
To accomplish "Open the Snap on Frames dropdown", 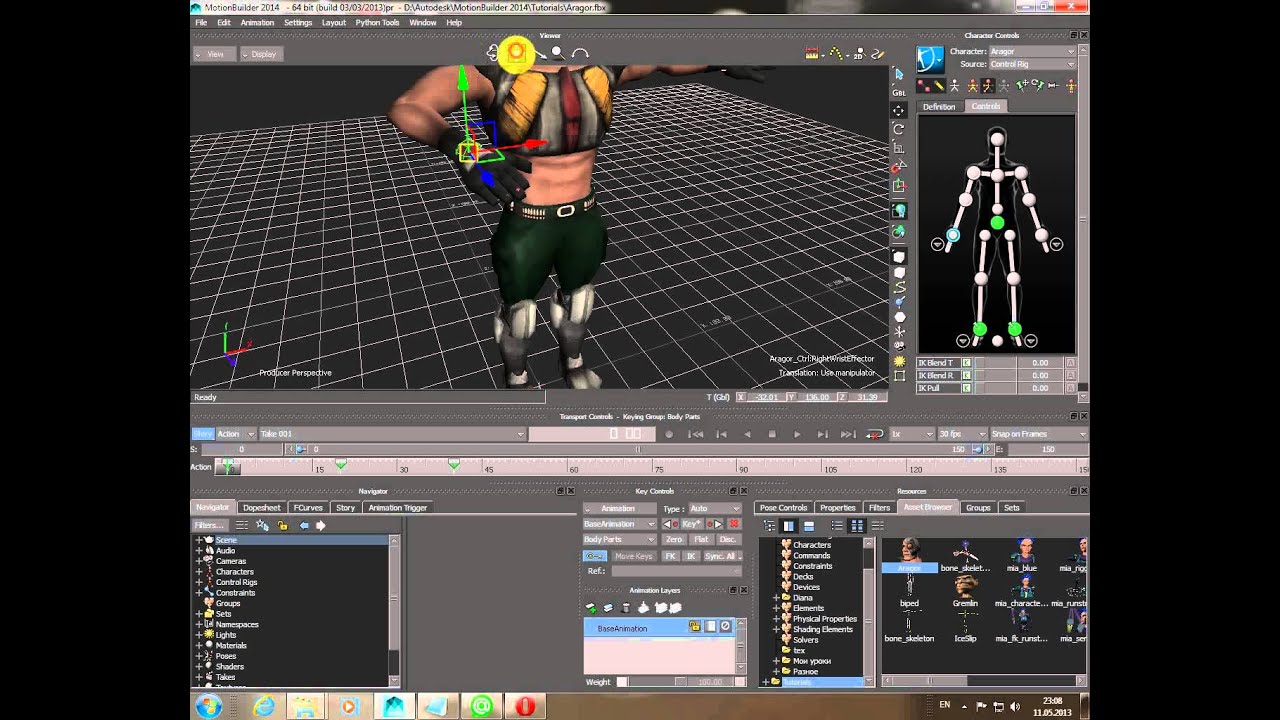I will click(x=1038, y=434).
